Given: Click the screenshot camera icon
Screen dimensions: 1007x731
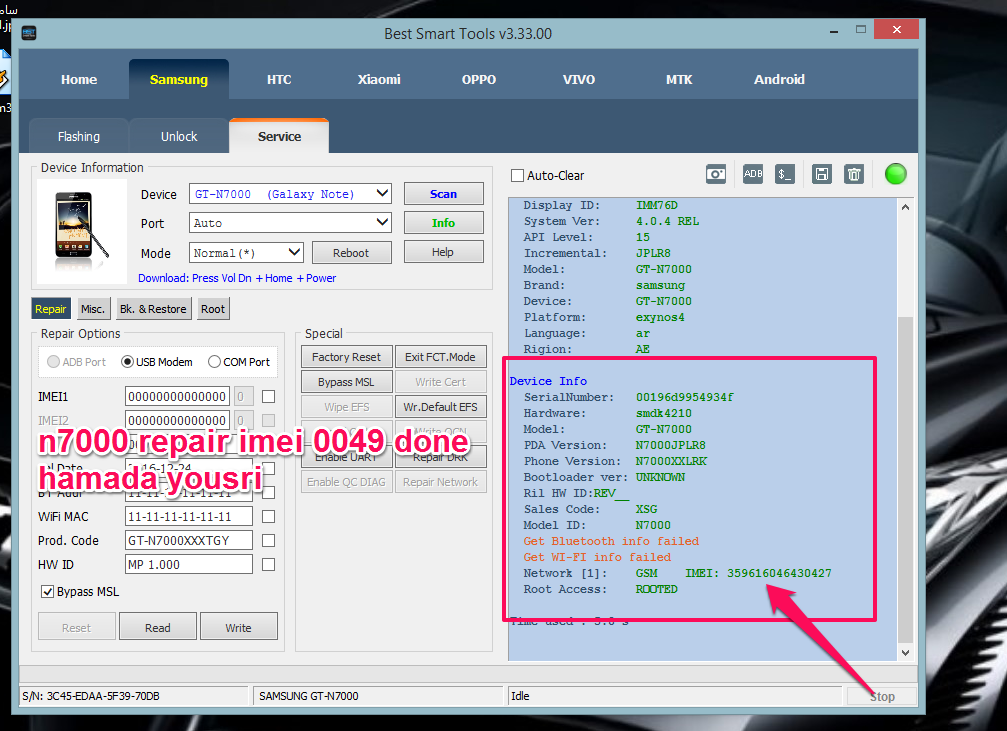Looking at the screenshot, I should point(715,174).
